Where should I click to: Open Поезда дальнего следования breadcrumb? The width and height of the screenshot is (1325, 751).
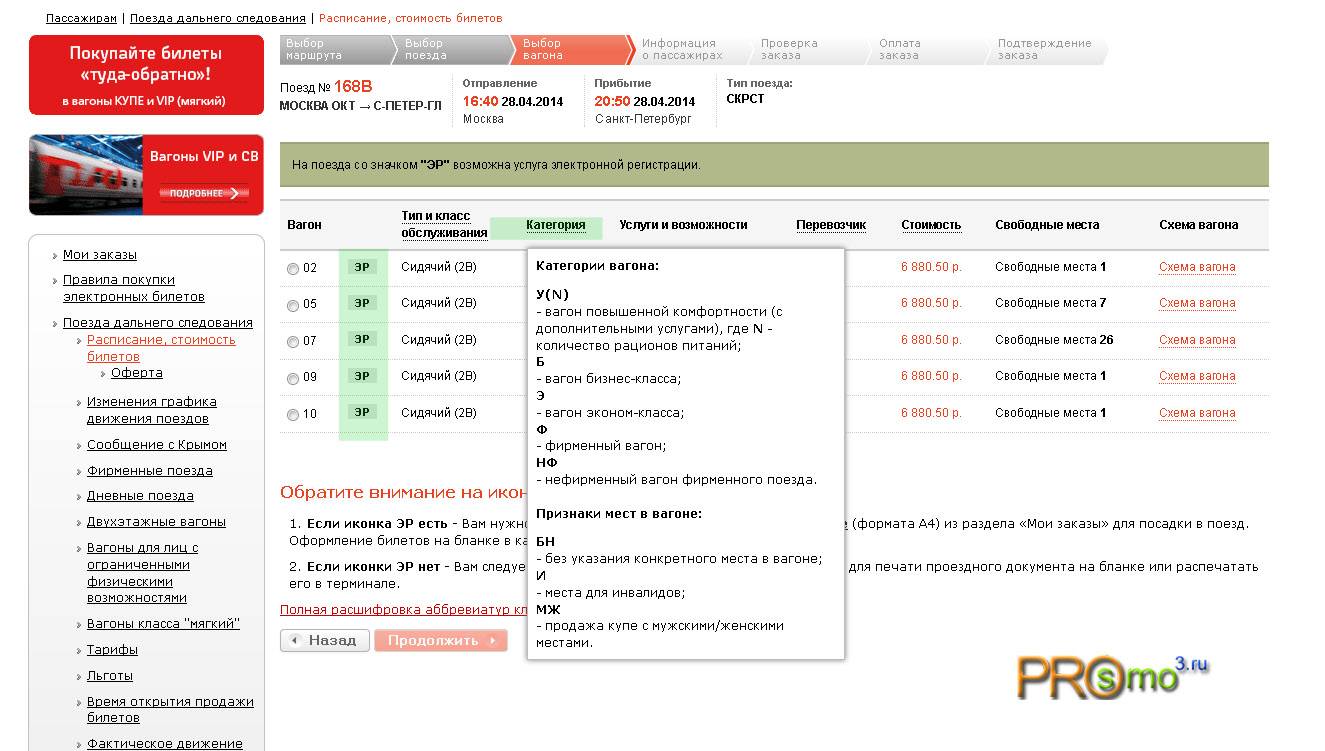click(x=218, y=18)
